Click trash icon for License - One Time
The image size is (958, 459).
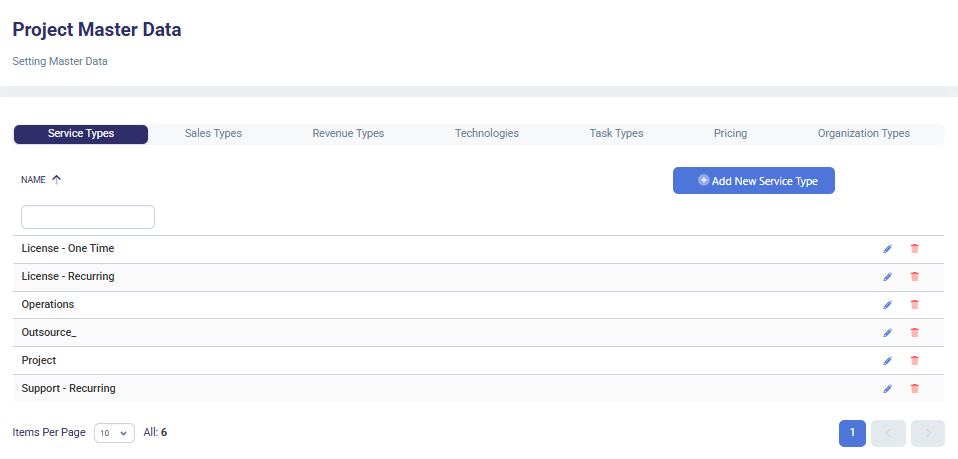914,249
